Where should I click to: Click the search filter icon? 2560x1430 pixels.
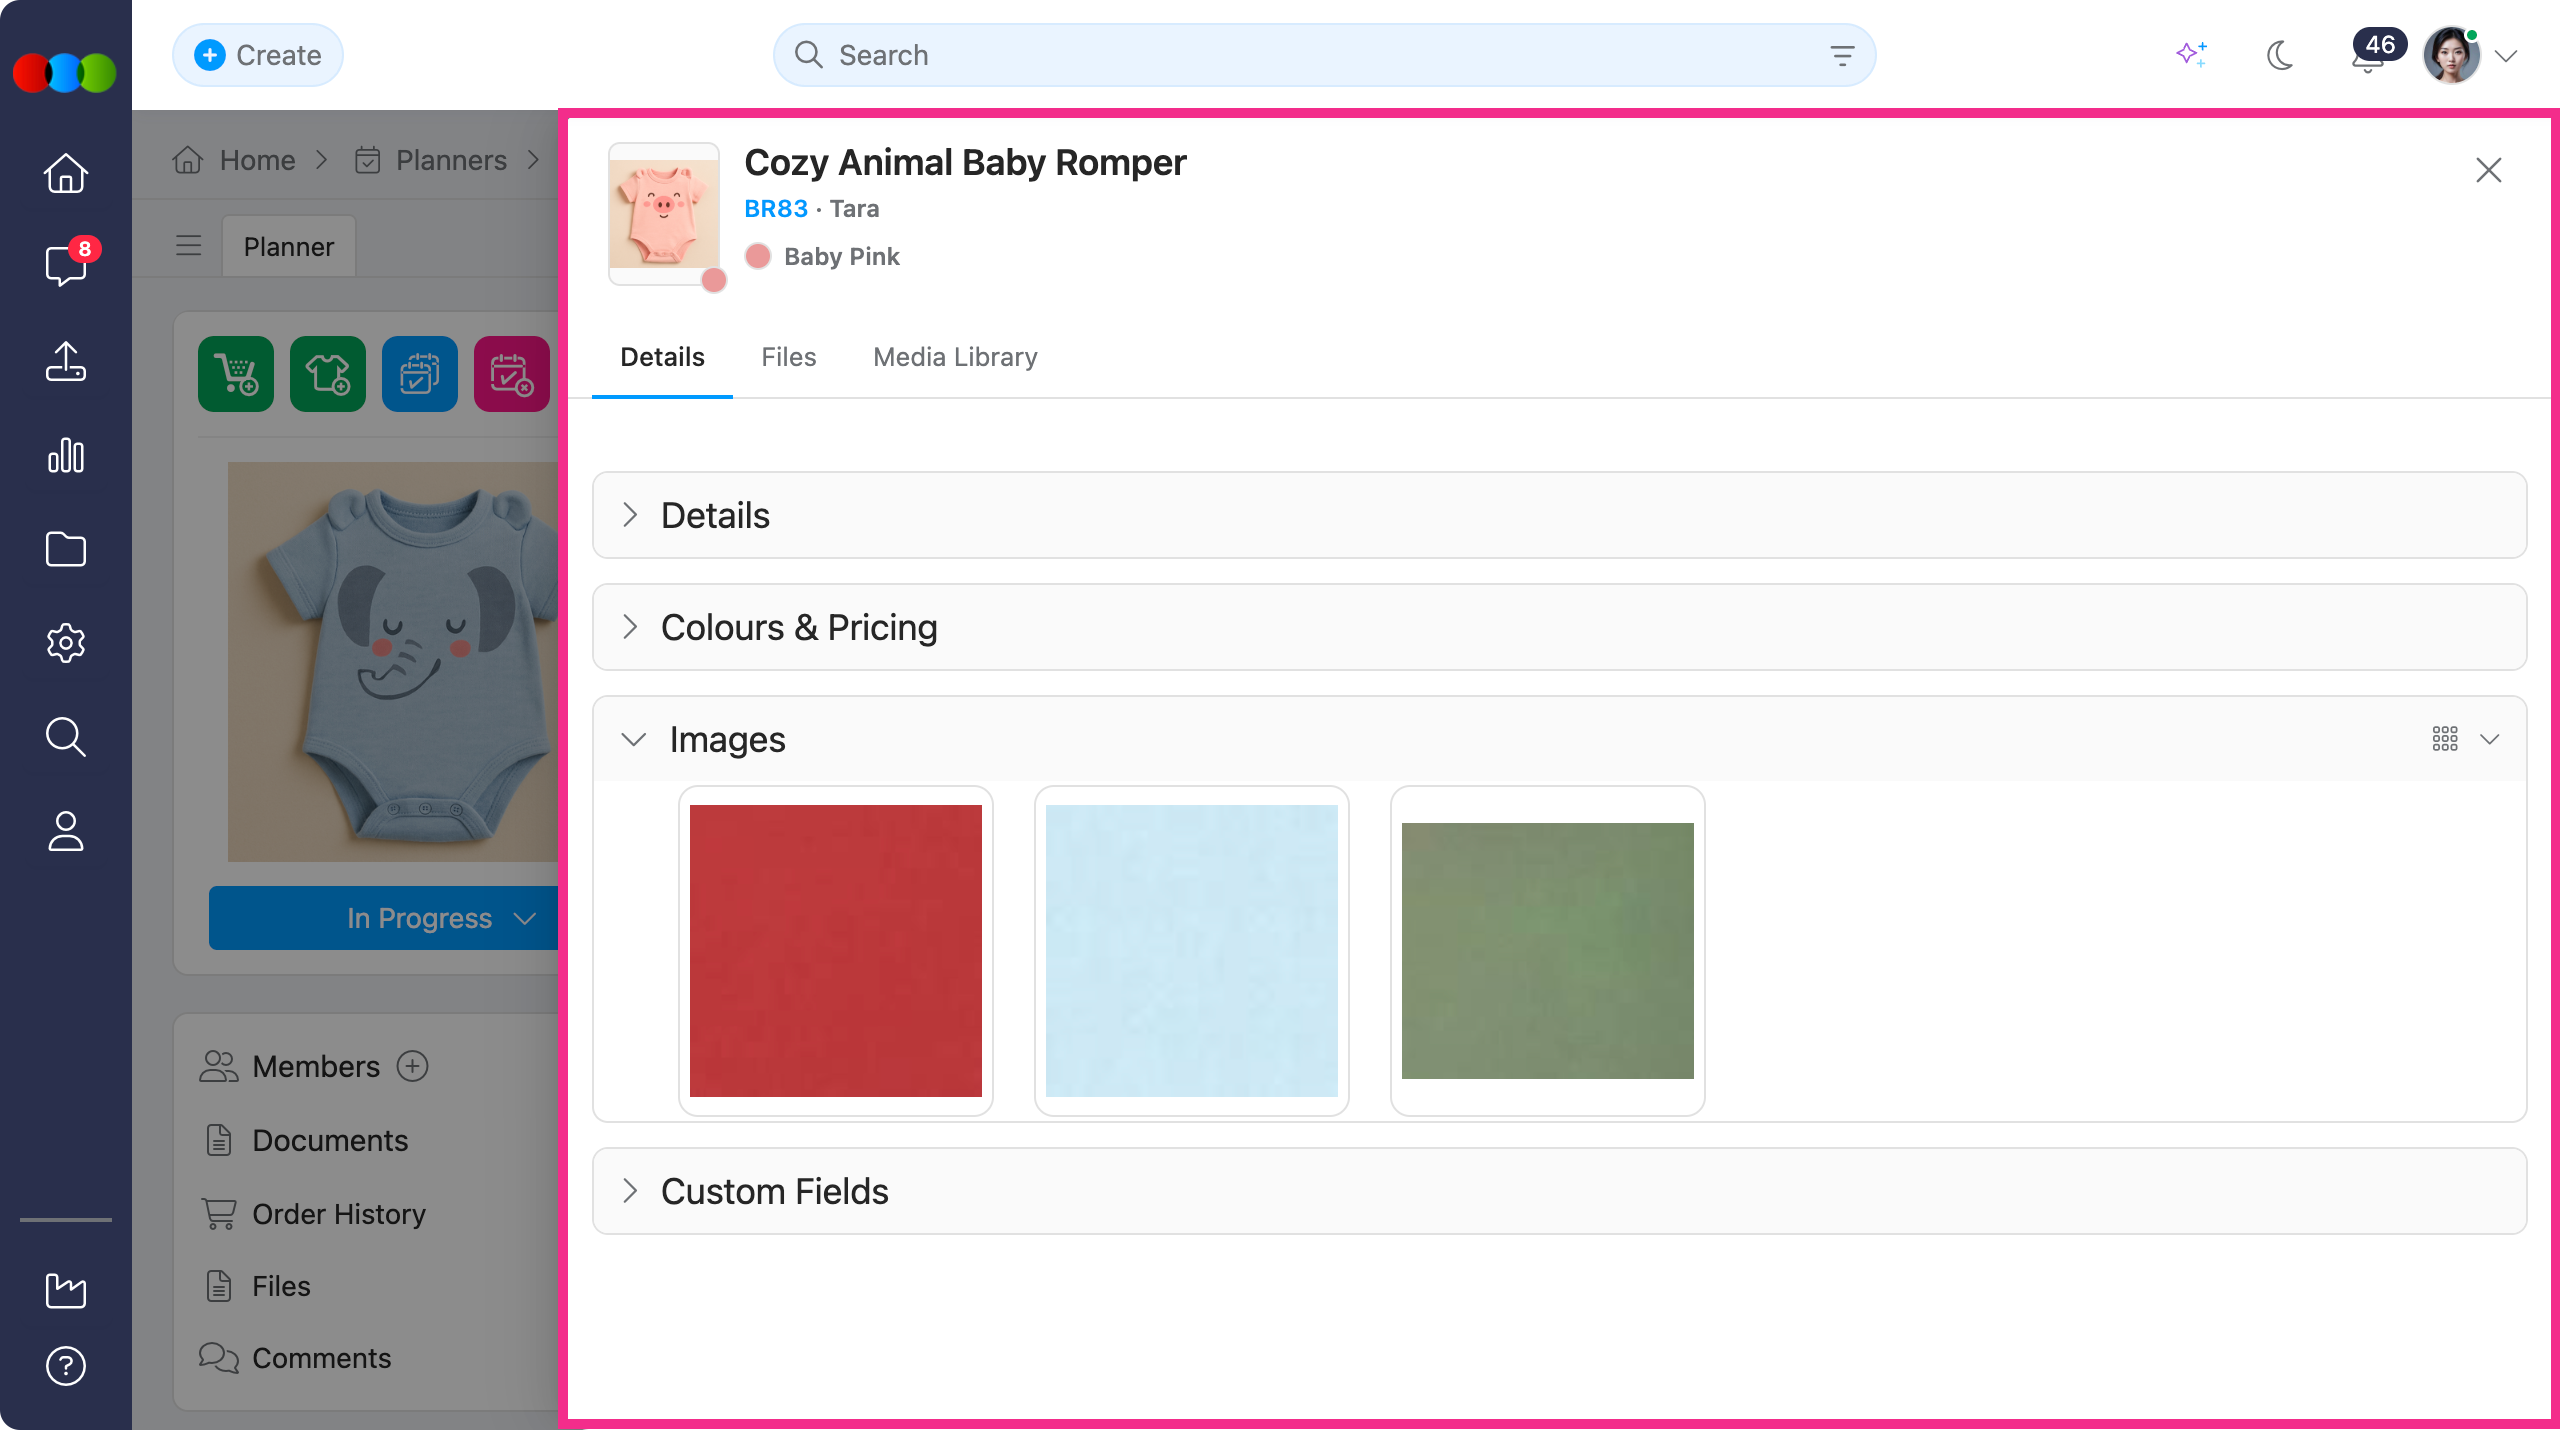(1842, 55)
